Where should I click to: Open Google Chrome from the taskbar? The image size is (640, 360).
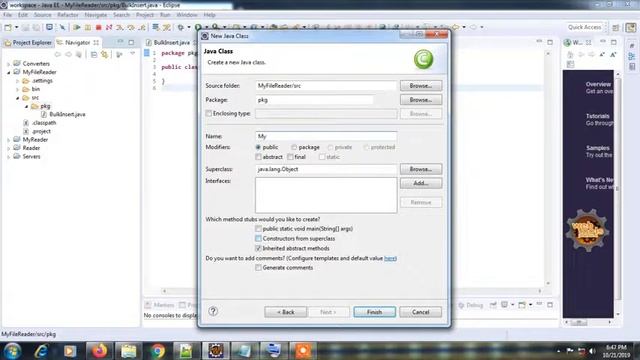[158, 351]
